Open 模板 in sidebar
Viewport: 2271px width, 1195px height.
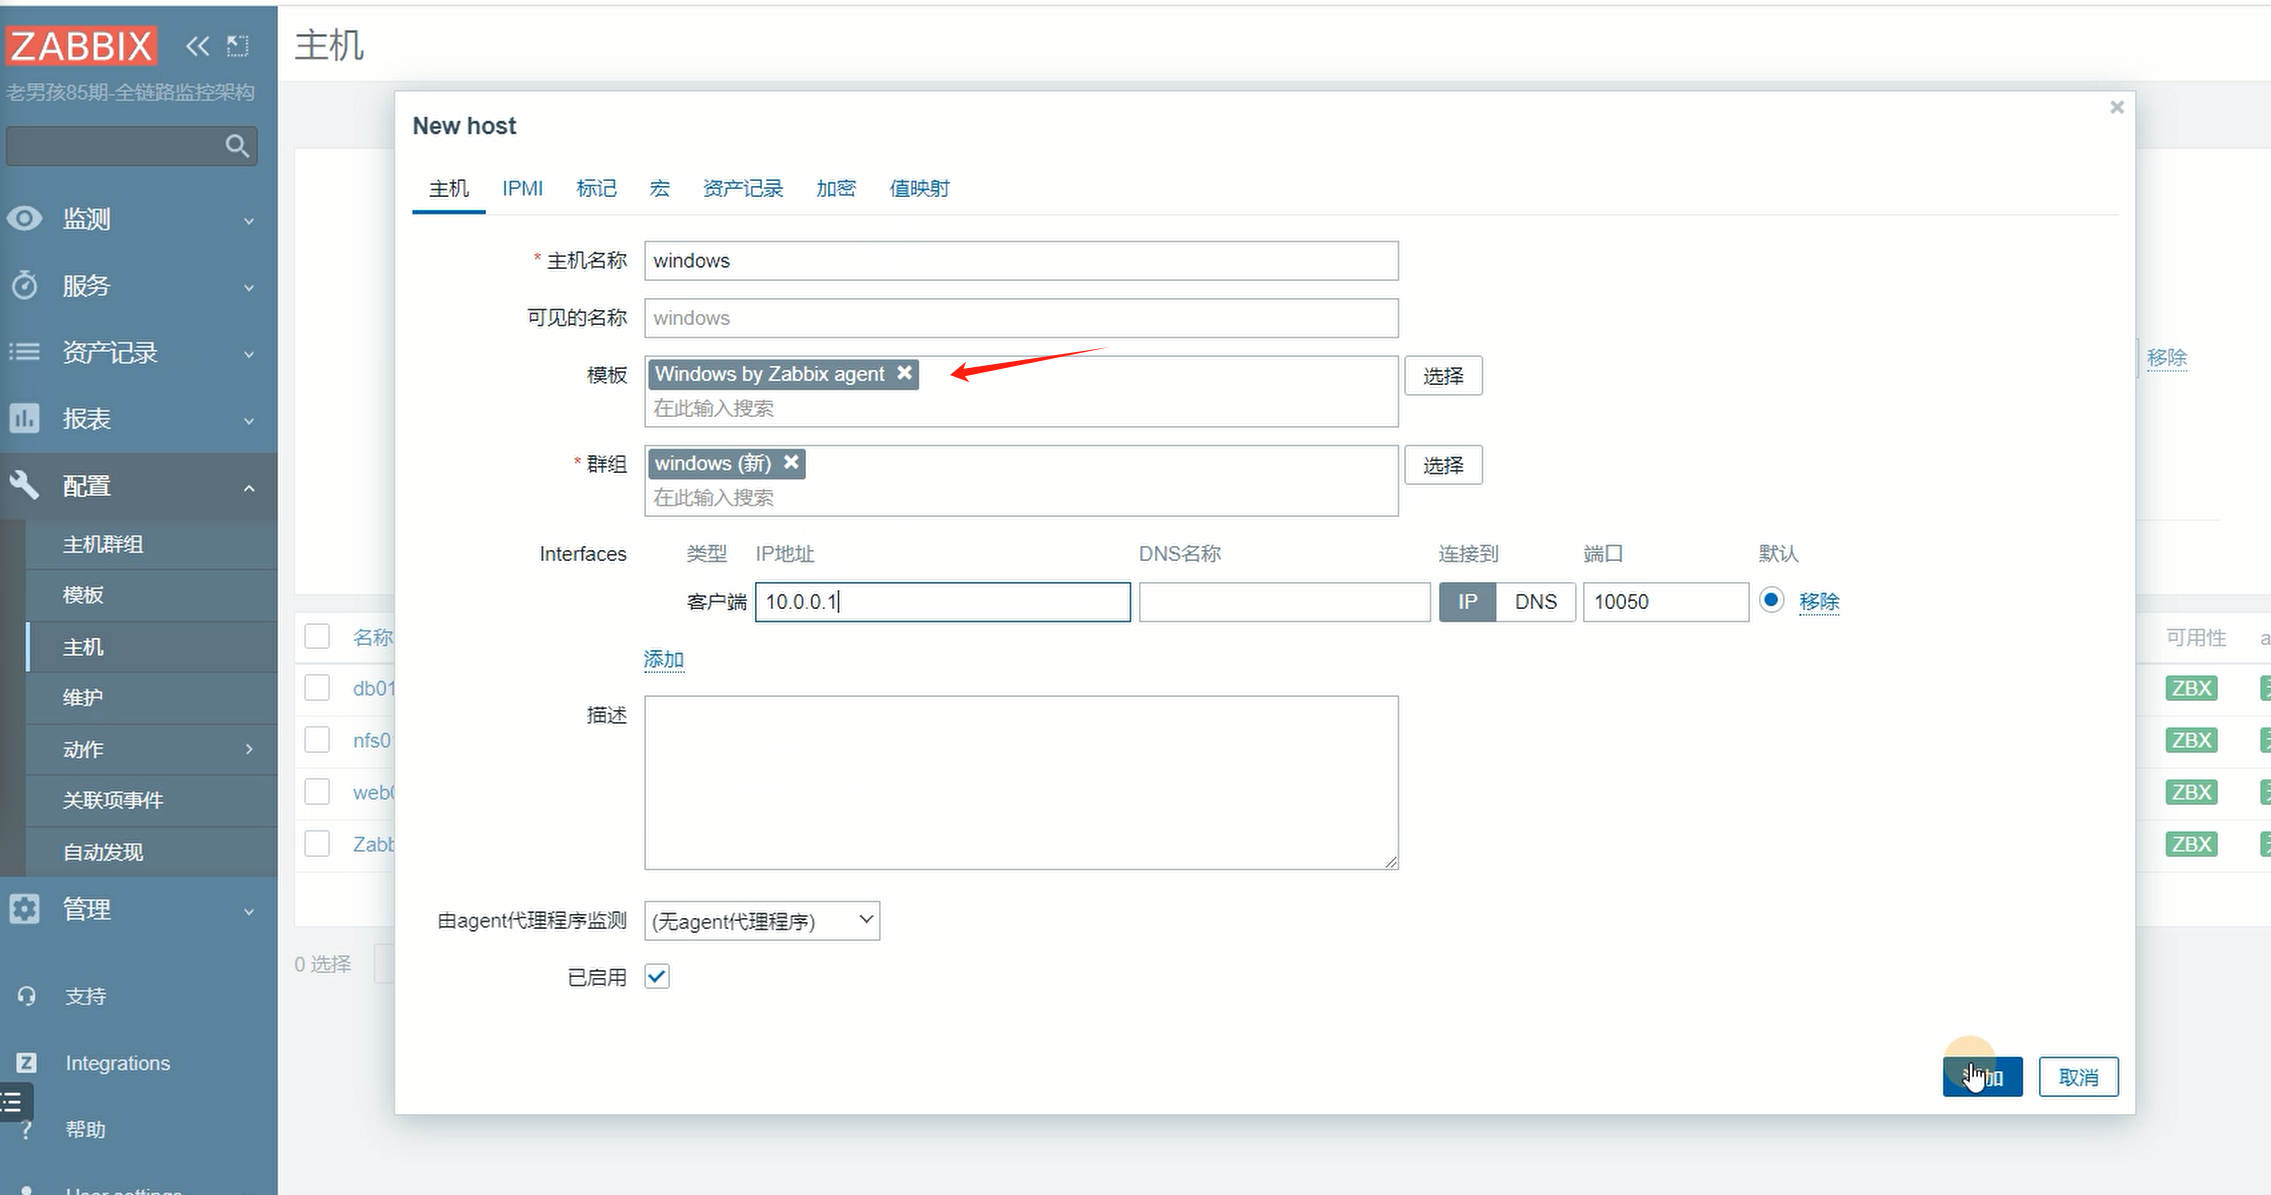click(x=83, y=595)
